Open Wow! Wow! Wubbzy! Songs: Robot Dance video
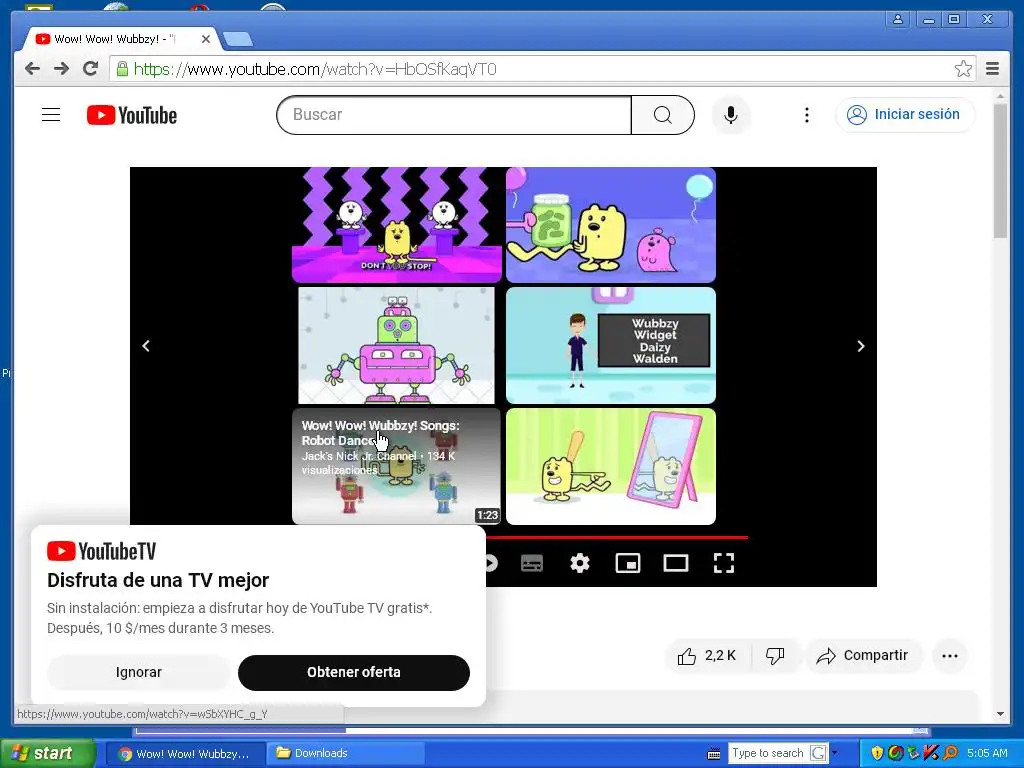Image resolution: width=1024 pixels, height=768 pixels. pos(396,466)
